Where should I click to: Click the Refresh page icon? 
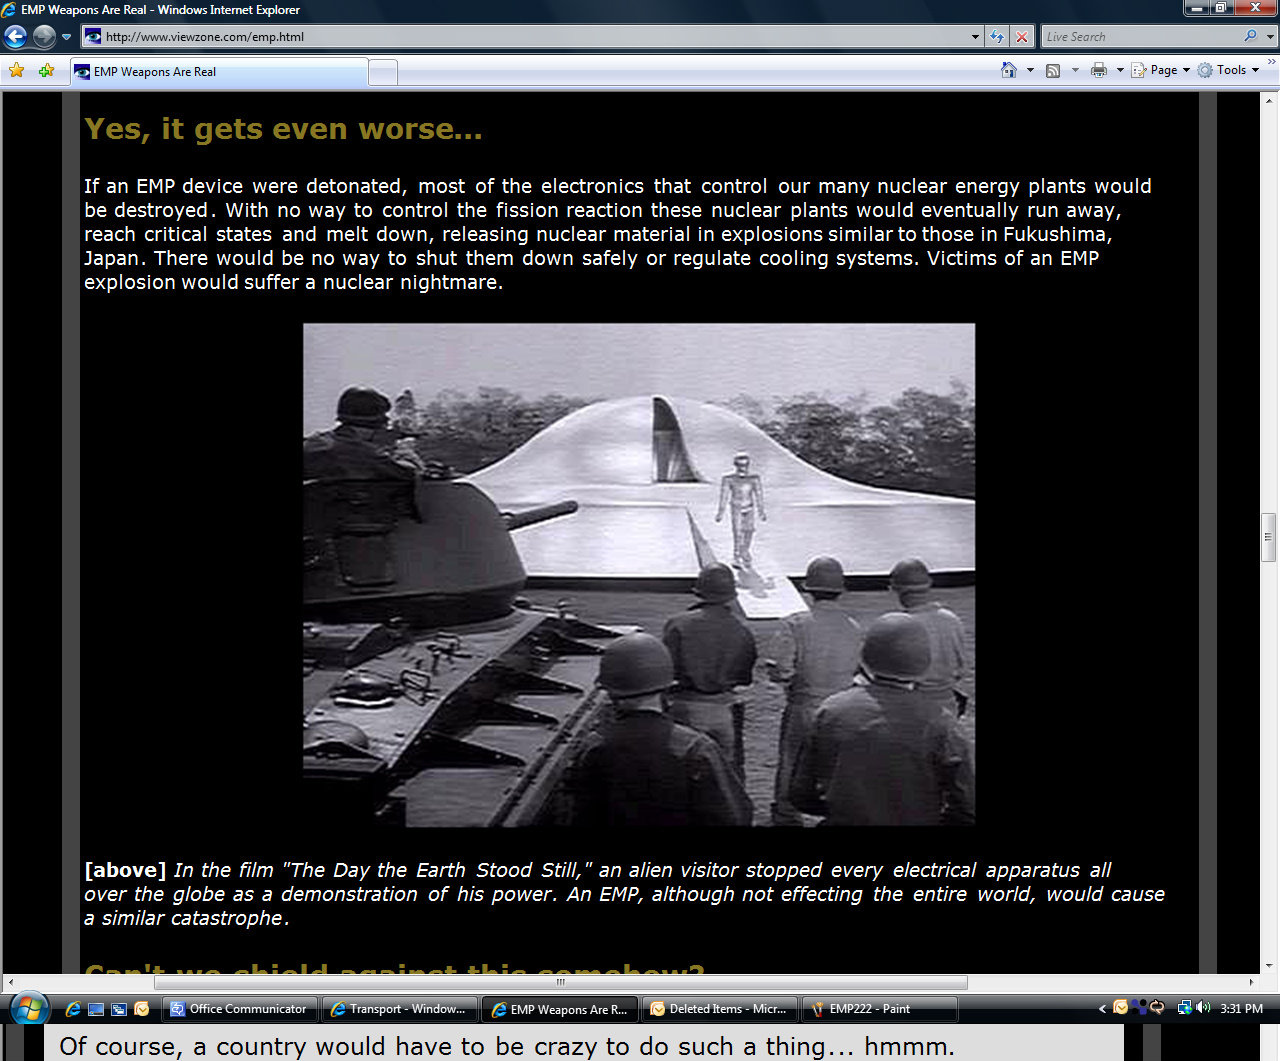click(997, 37)
